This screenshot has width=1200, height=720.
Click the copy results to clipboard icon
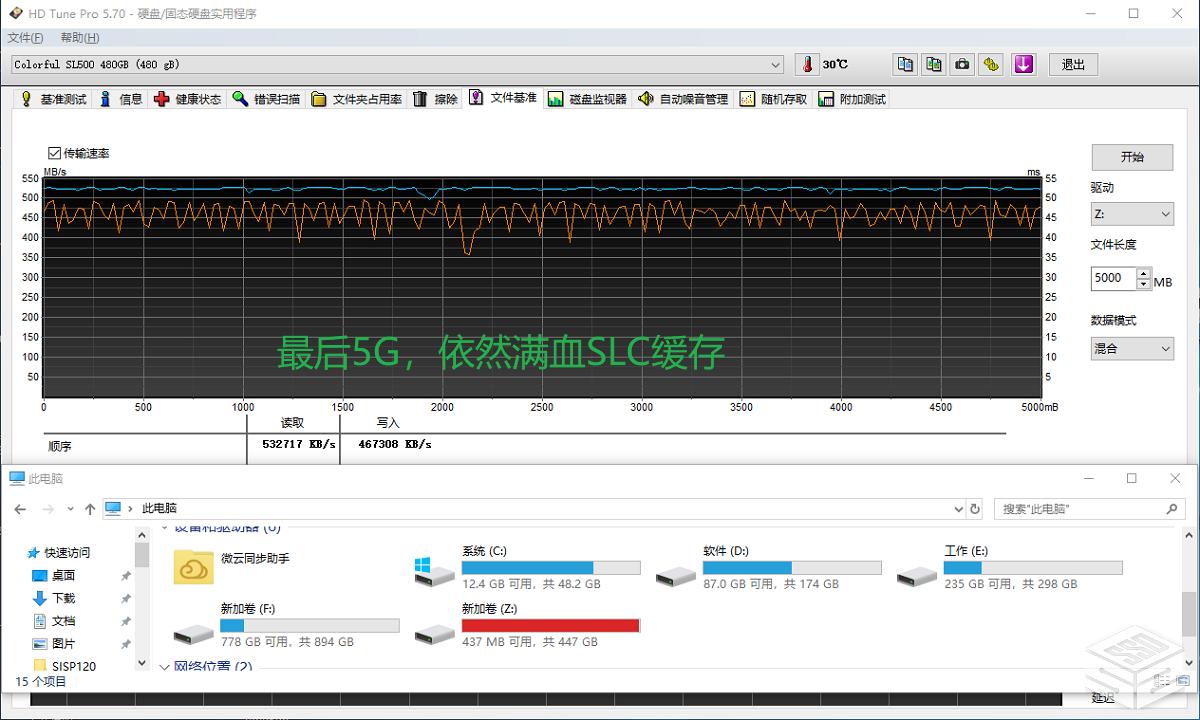click(x=905, y=64)
